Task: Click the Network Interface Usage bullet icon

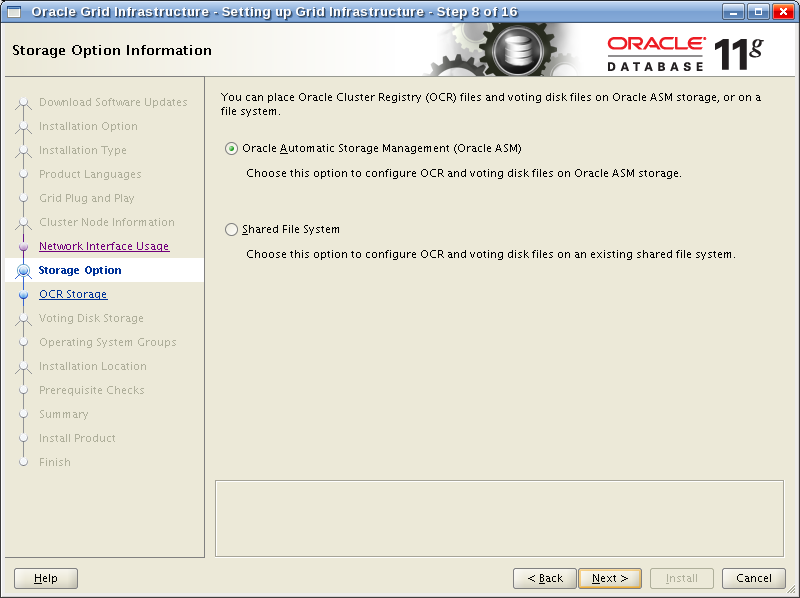Action: point(23,247)
